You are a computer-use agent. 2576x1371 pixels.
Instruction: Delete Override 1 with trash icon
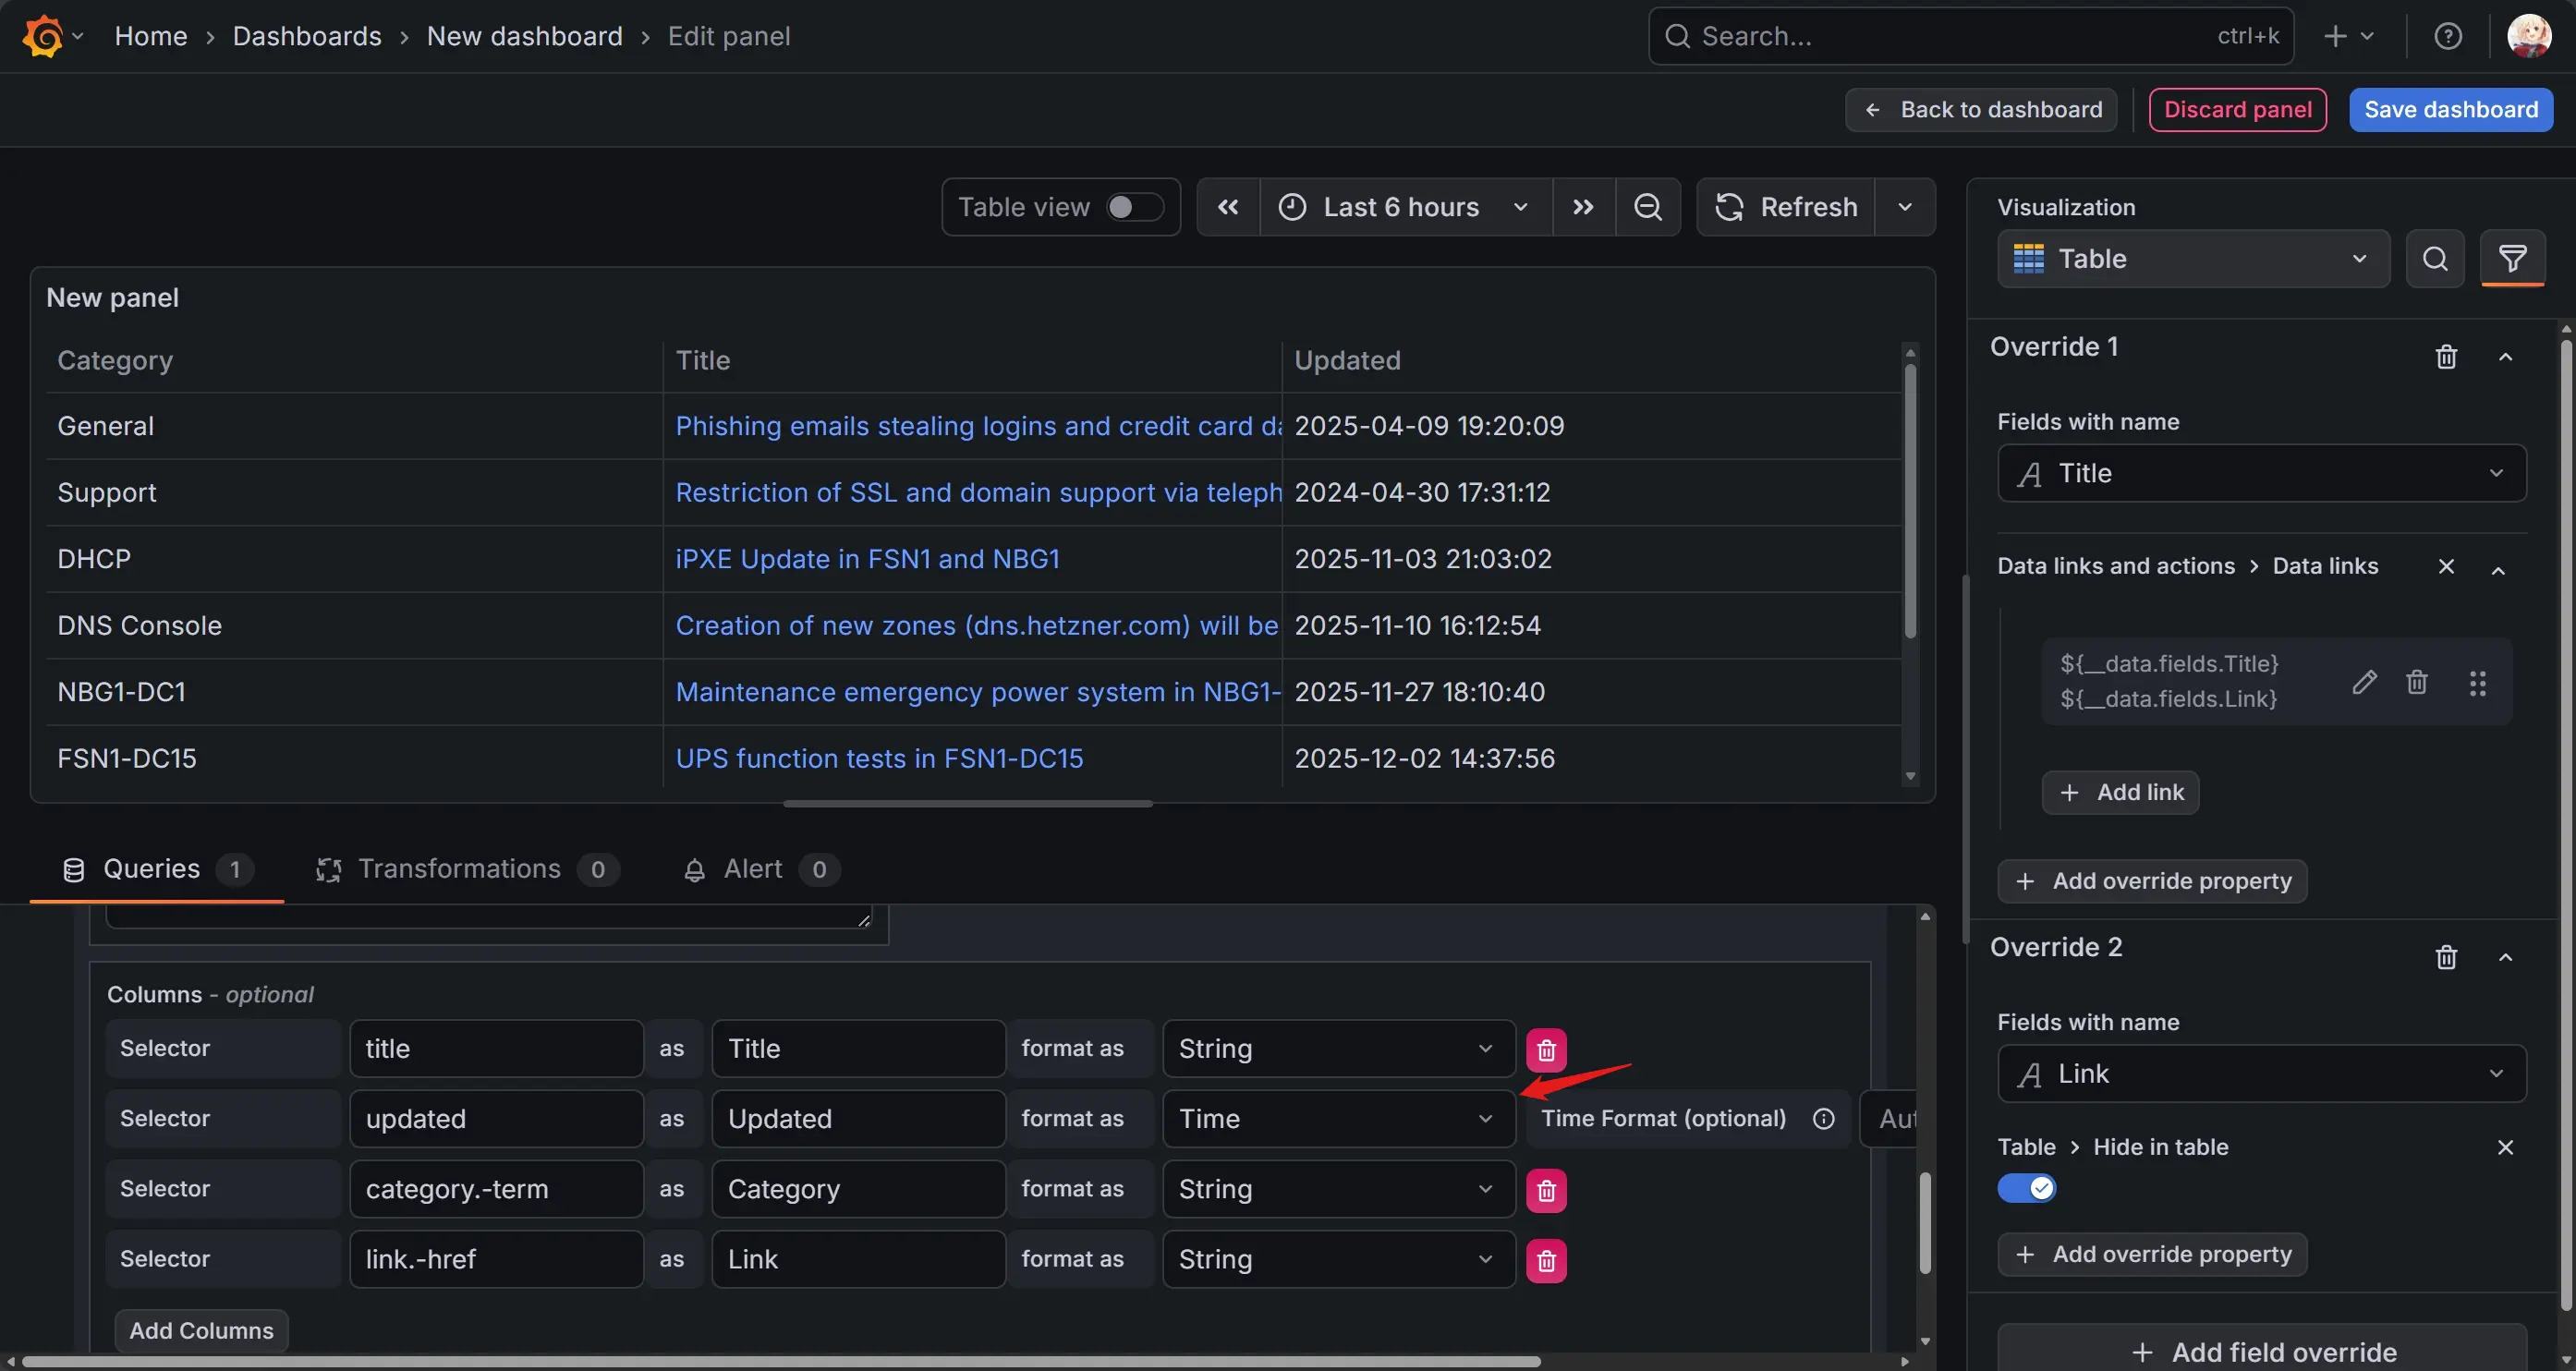click(x=2445, y=357)
